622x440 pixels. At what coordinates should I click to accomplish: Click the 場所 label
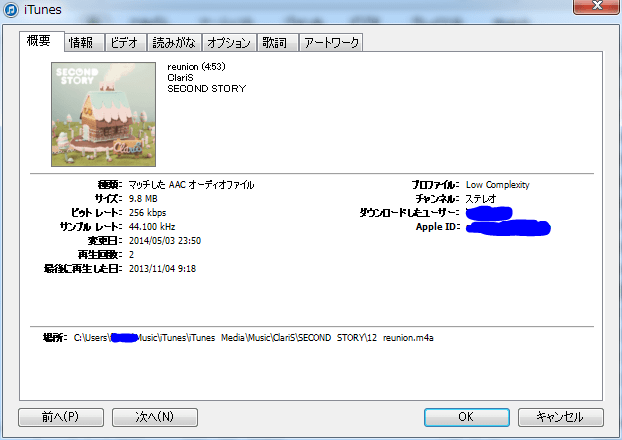[x=55, y=338]
